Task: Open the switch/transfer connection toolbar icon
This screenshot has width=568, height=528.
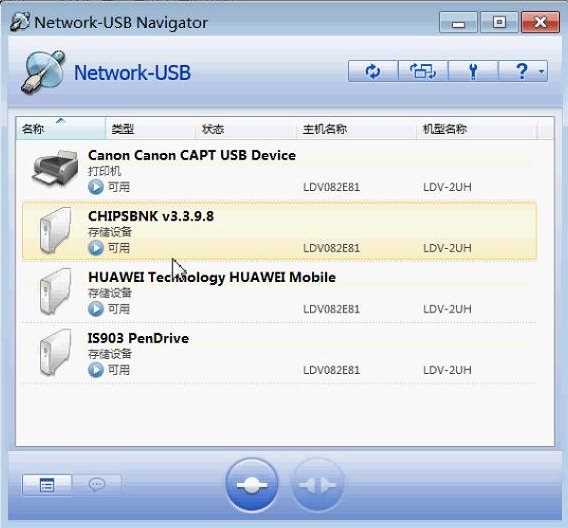Action: click(x=423, y=71)
